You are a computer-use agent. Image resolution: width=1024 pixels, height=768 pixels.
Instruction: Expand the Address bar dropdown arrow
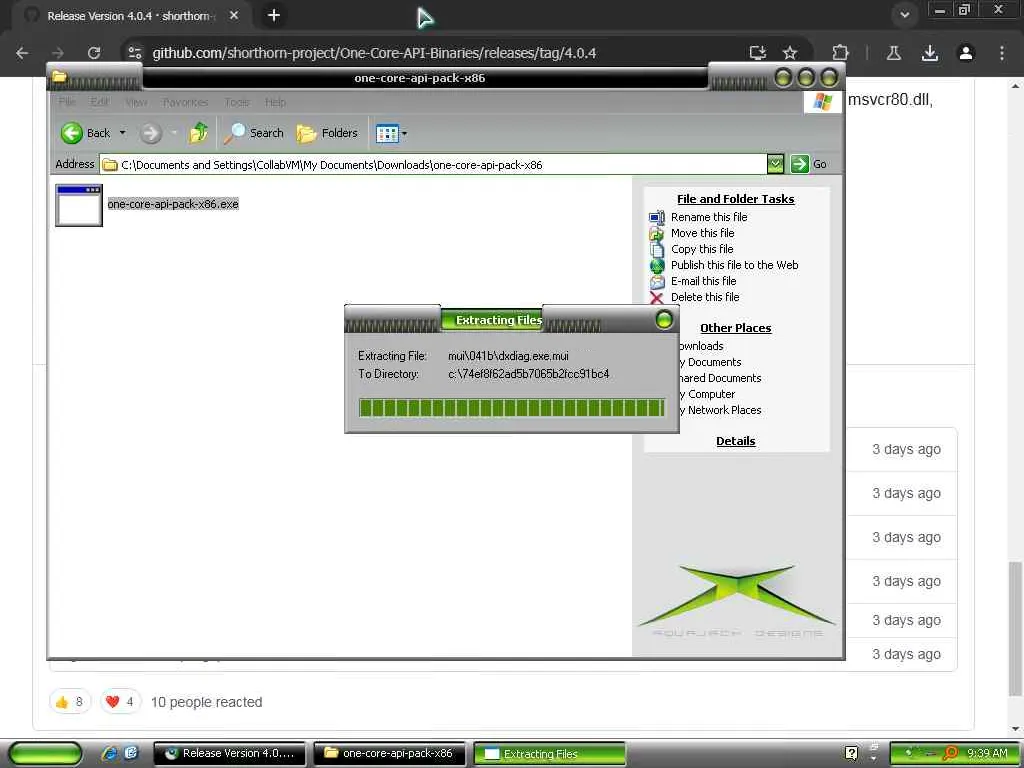pyautogui.click(x=775, y=164)
